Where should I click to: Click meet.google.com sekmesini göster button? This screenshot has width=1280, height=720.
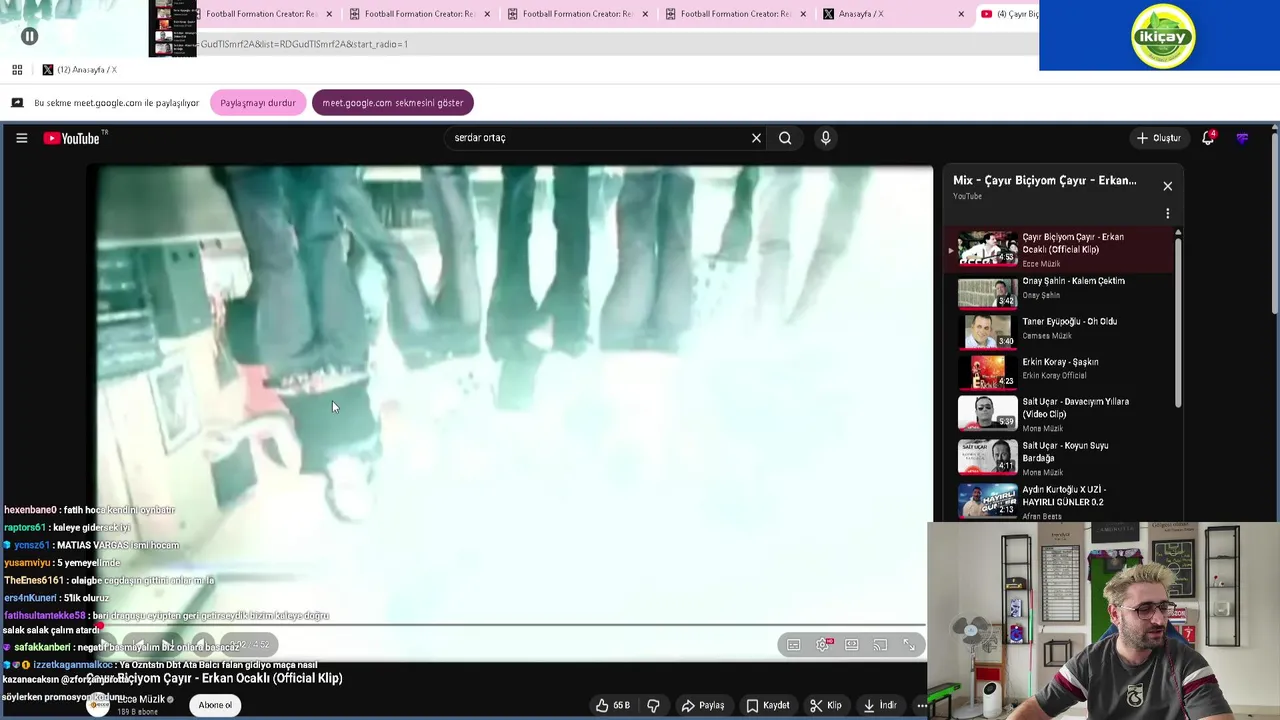pyautogui.click(x=393, y=103)
